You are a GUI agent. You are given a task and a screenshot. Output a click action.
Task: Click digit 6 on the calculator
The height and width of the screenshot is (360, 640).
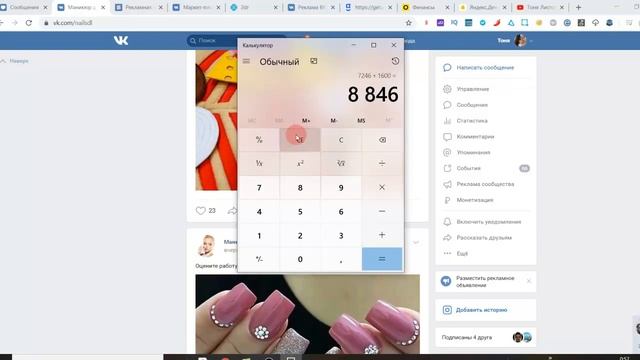tap(341, 212)
